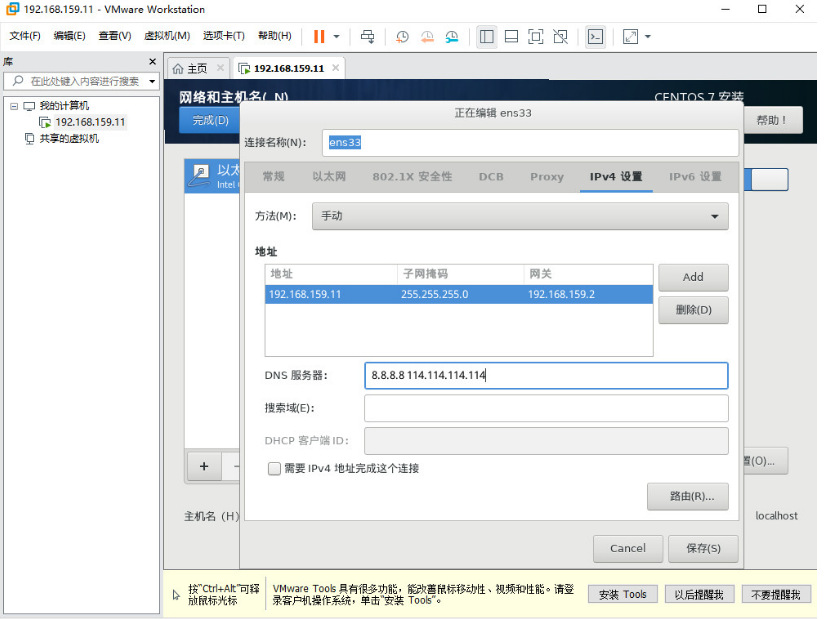The image size is (825, 619).
Task: Open the snapshot manager icon
Action: tap(452, 36)
